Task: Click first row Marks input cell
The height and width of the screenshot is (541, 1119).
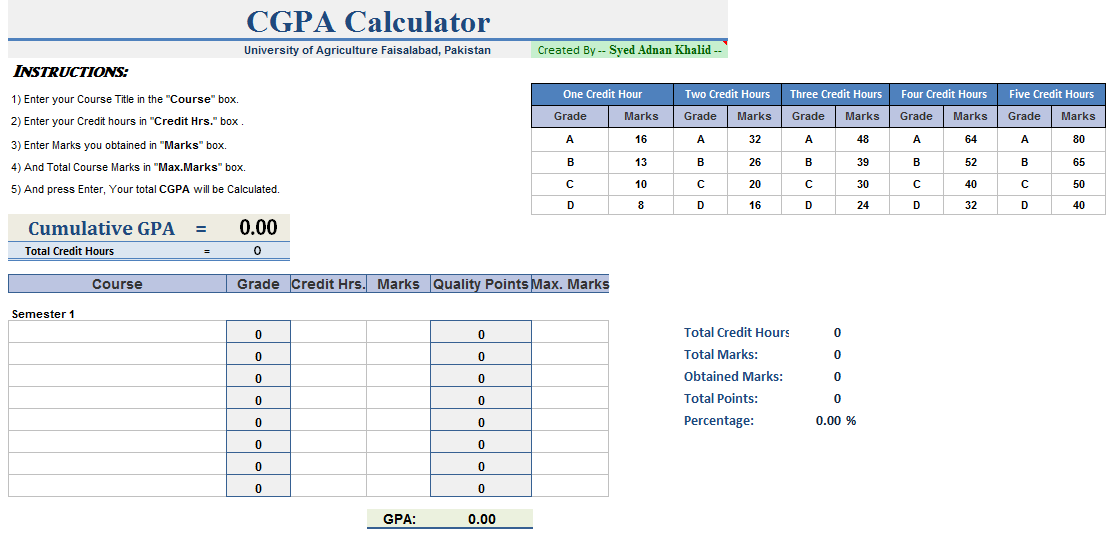Action: click(x=398, y=332)
